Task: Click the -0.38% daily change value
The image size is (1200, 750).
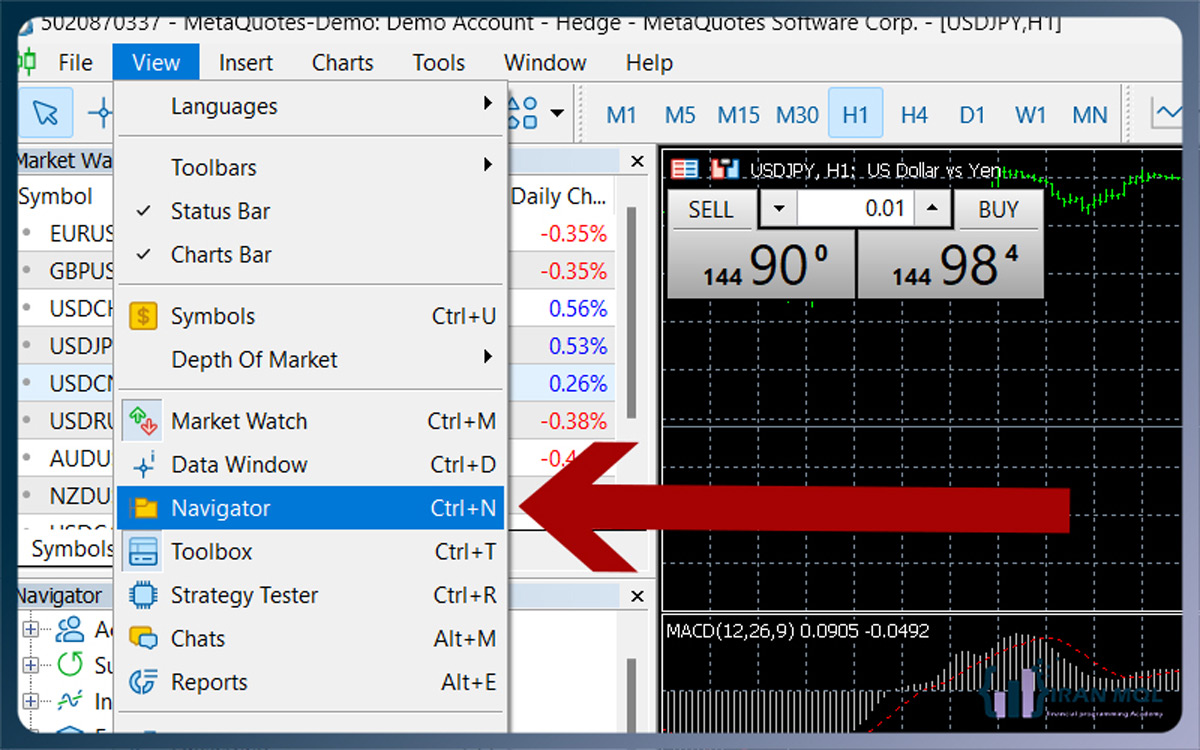Action: point(574,421)
